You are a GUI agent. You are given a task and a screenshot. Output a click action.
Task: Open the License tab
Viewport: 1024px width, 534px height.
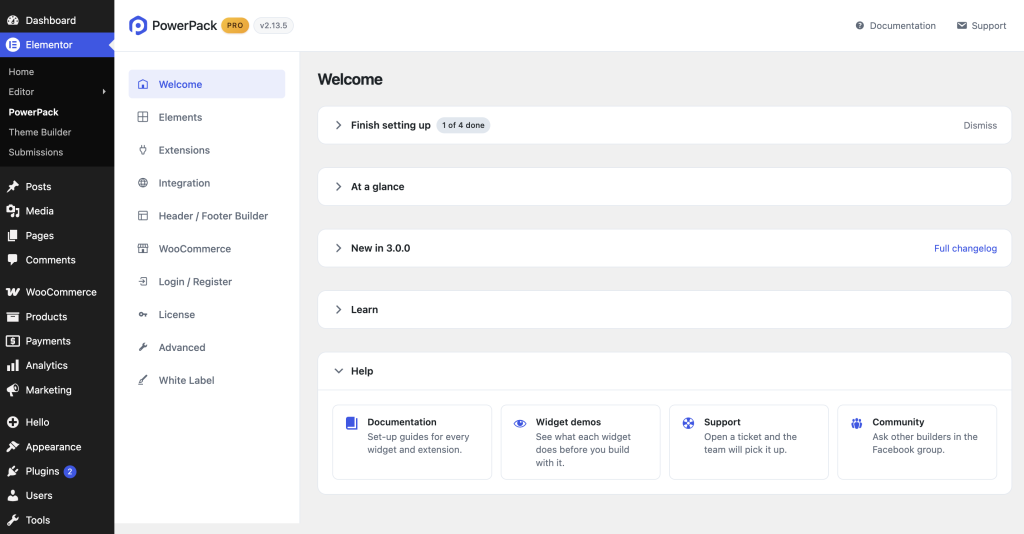coord(206,315)
